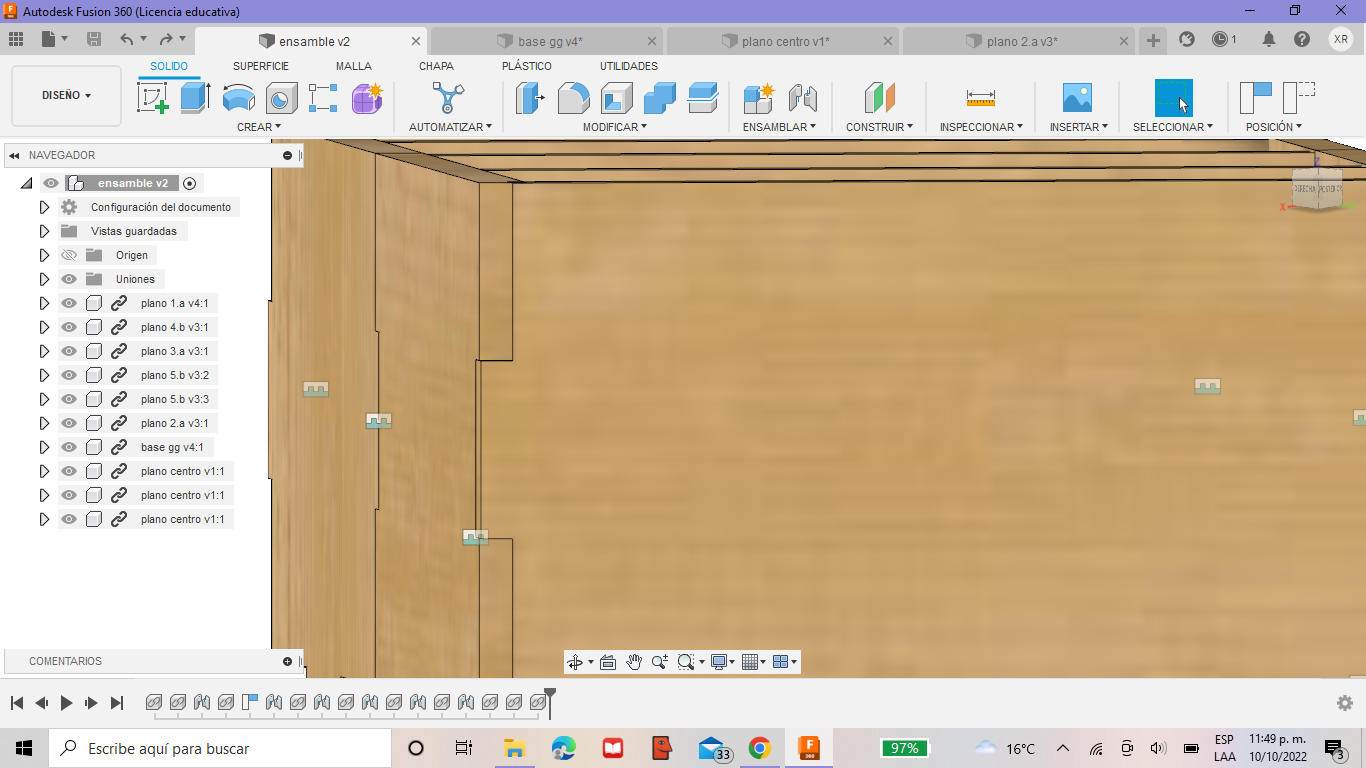1366x768 pixels.
Task: Expand the plano 5.b v3:3 node
Action: pyautogui.click(x=44, y=399)
